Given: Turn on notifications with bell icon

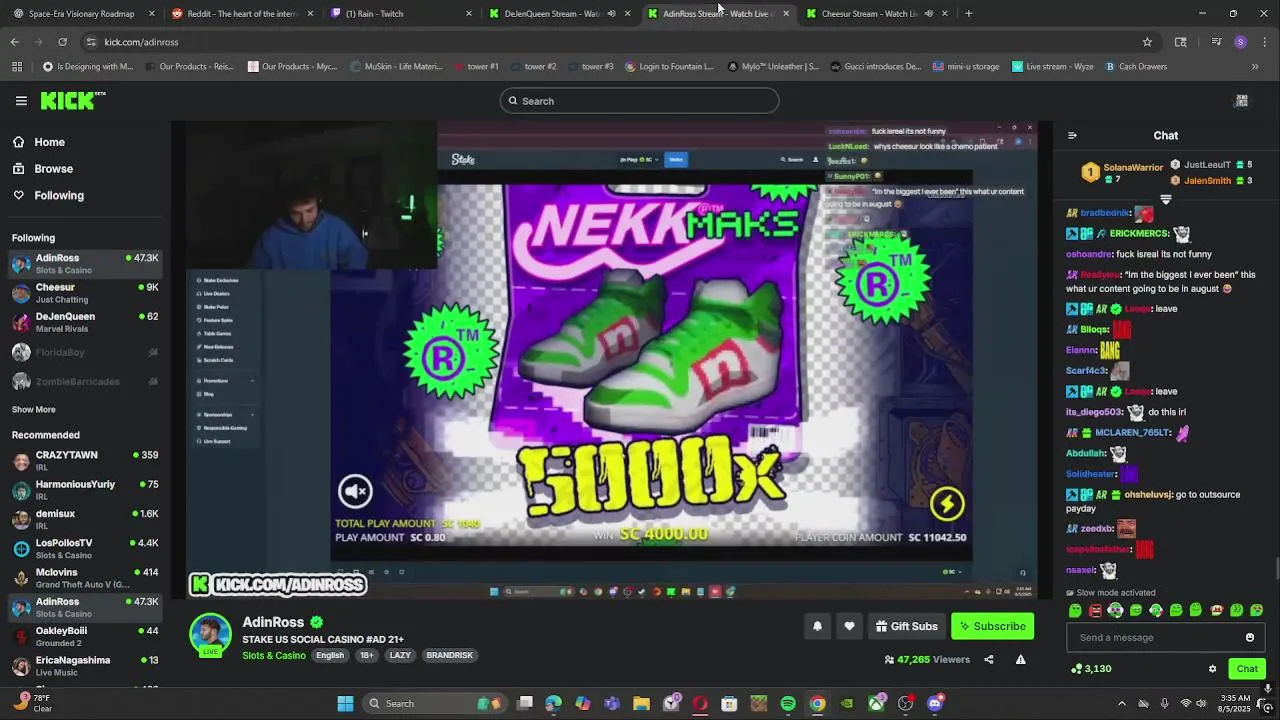Looking at the screenshot, I should 817,626.
